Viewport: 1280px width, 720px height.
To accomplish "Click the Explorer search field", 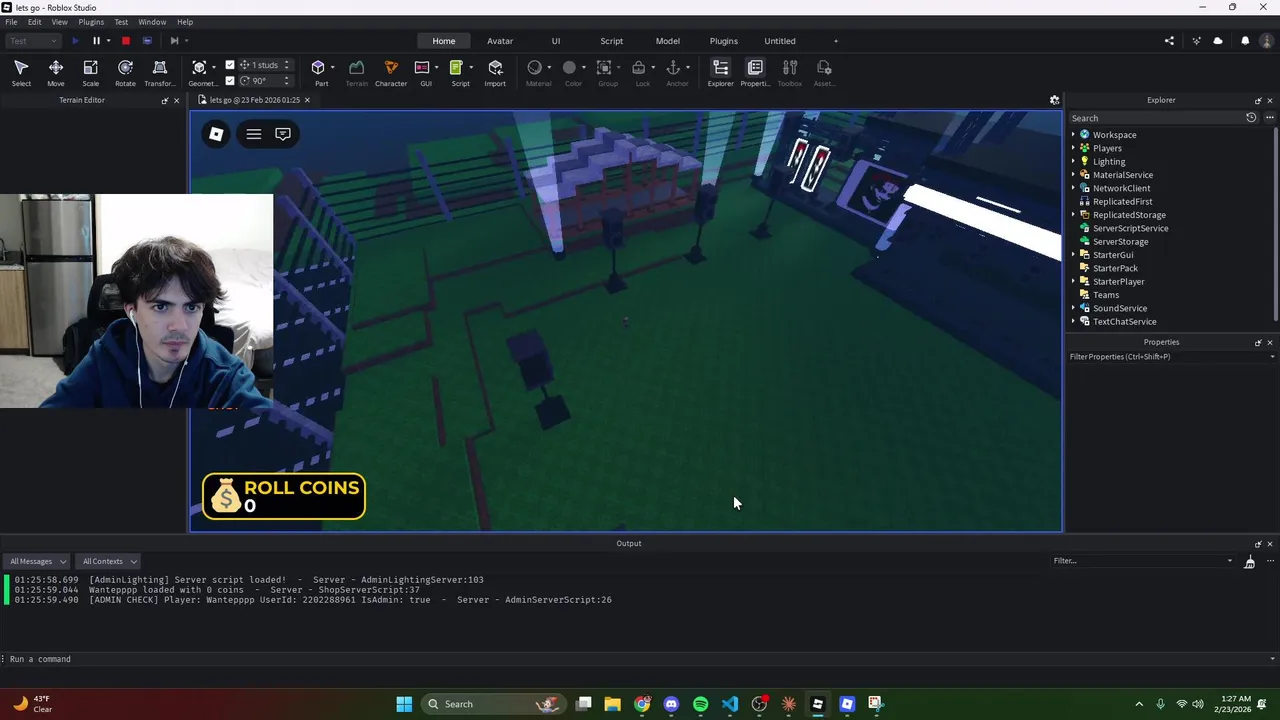I will pyautogui.click(x=1155, y=118).
